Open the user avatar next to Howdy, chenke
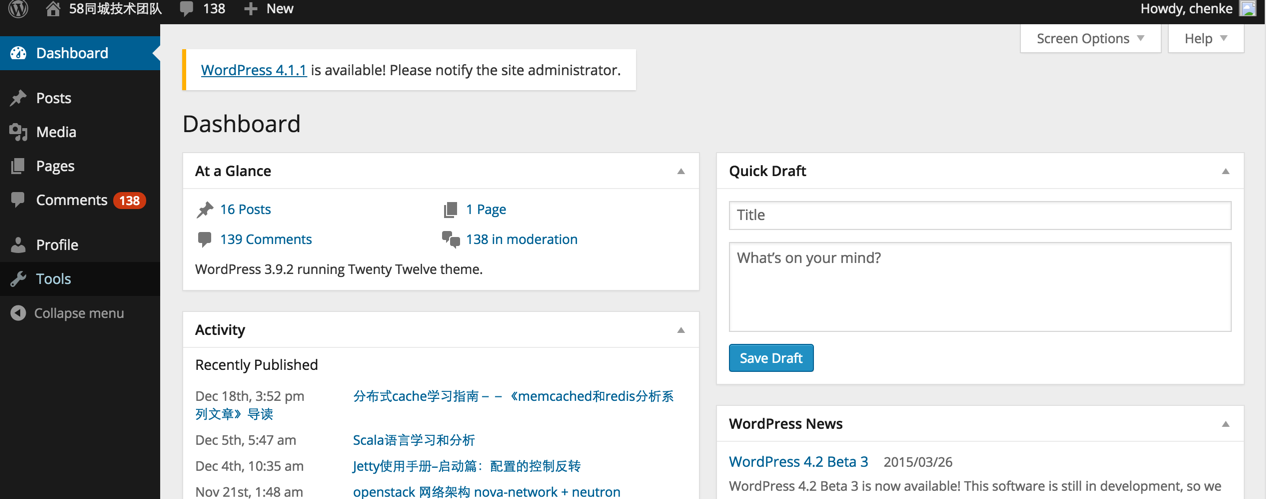Viewport: 1266px width, 499px height. point(1247,8)
